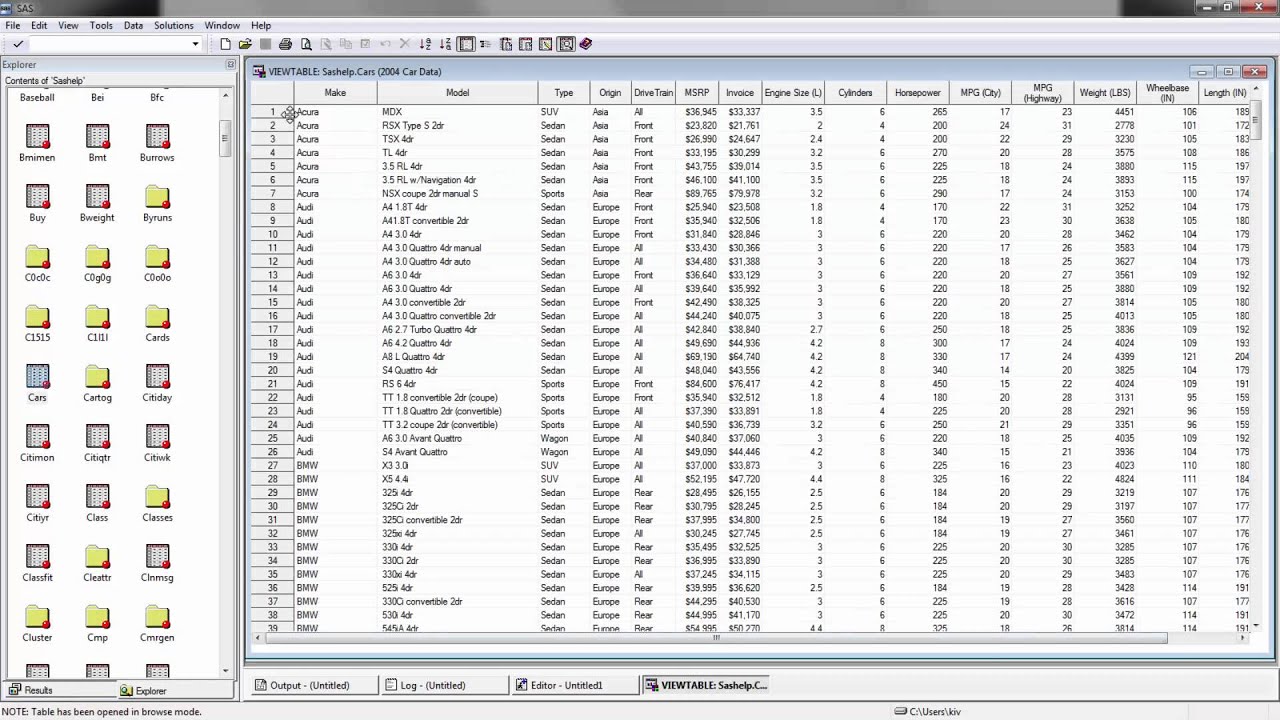Viewport: 1280px width, 720px height.
Task: Select the Bmt table icon
Action: click(97, 137)
